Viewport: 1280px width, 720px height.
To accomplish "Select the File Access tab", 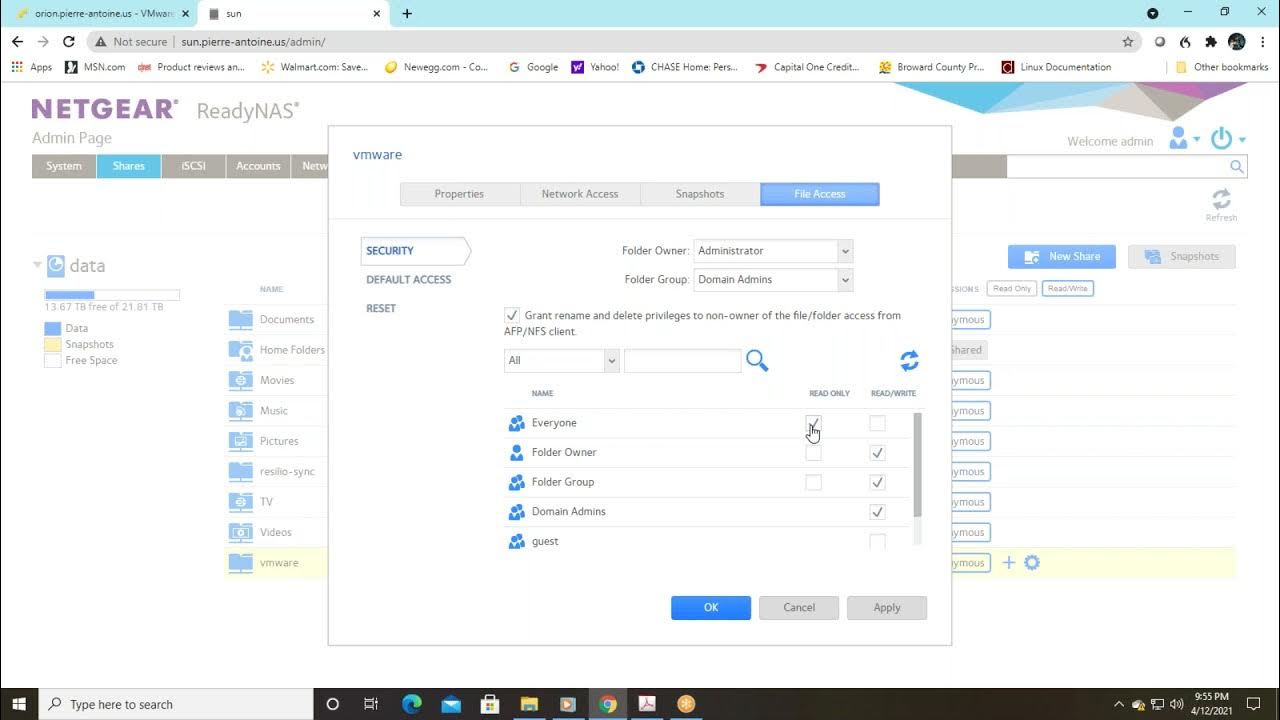I will tap(820, 194).
